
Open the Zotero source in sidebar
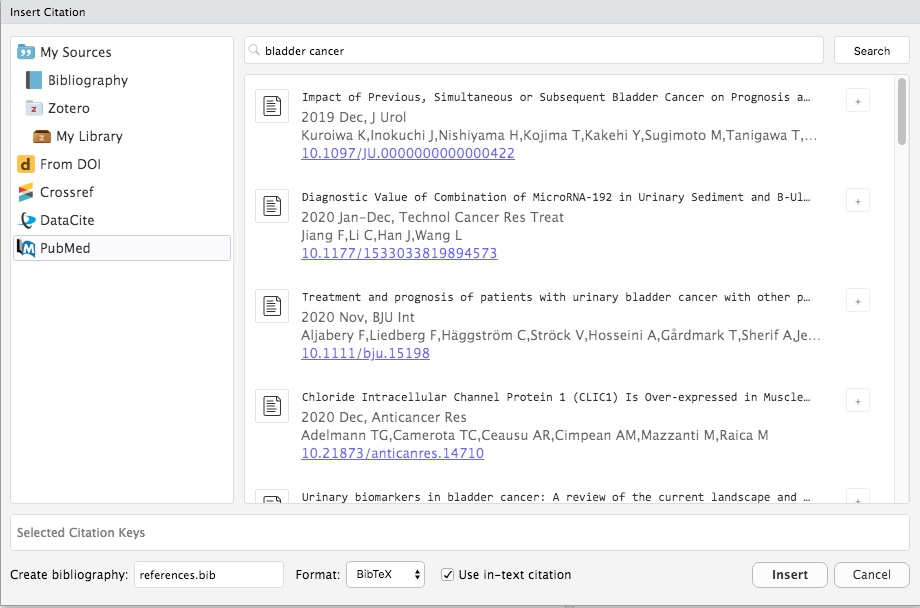click(x=68, y=108)
